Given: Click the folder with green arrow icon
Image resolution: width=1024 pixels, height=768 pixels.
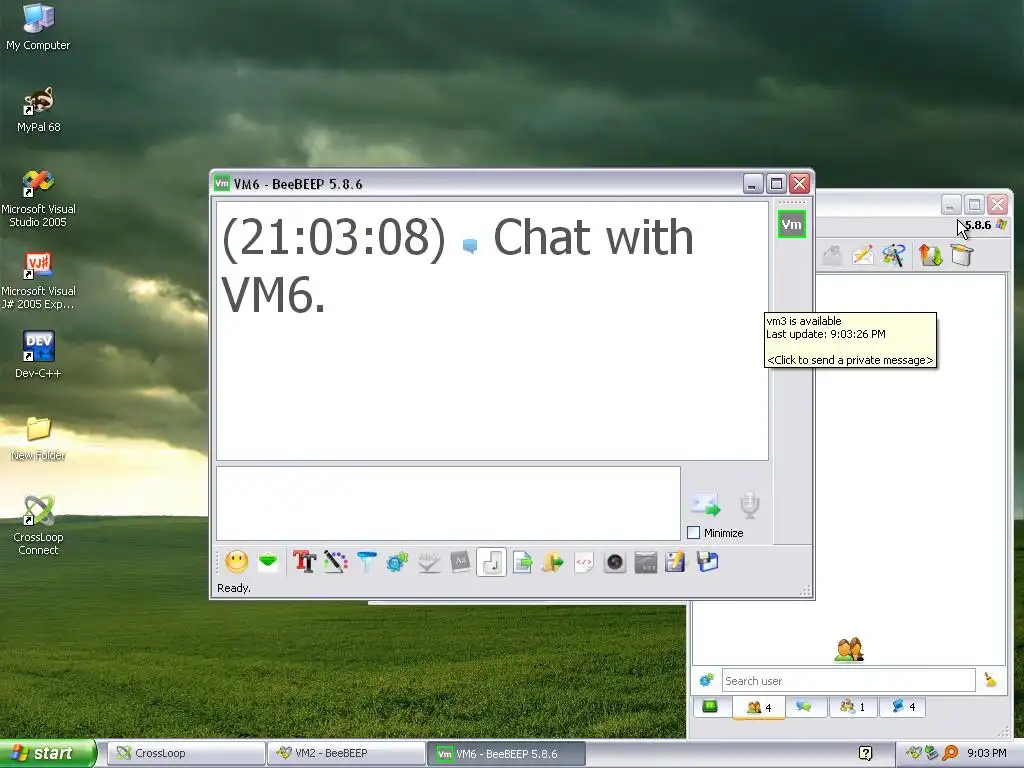Looking at the screenshot, I should (x=552, y=562).
